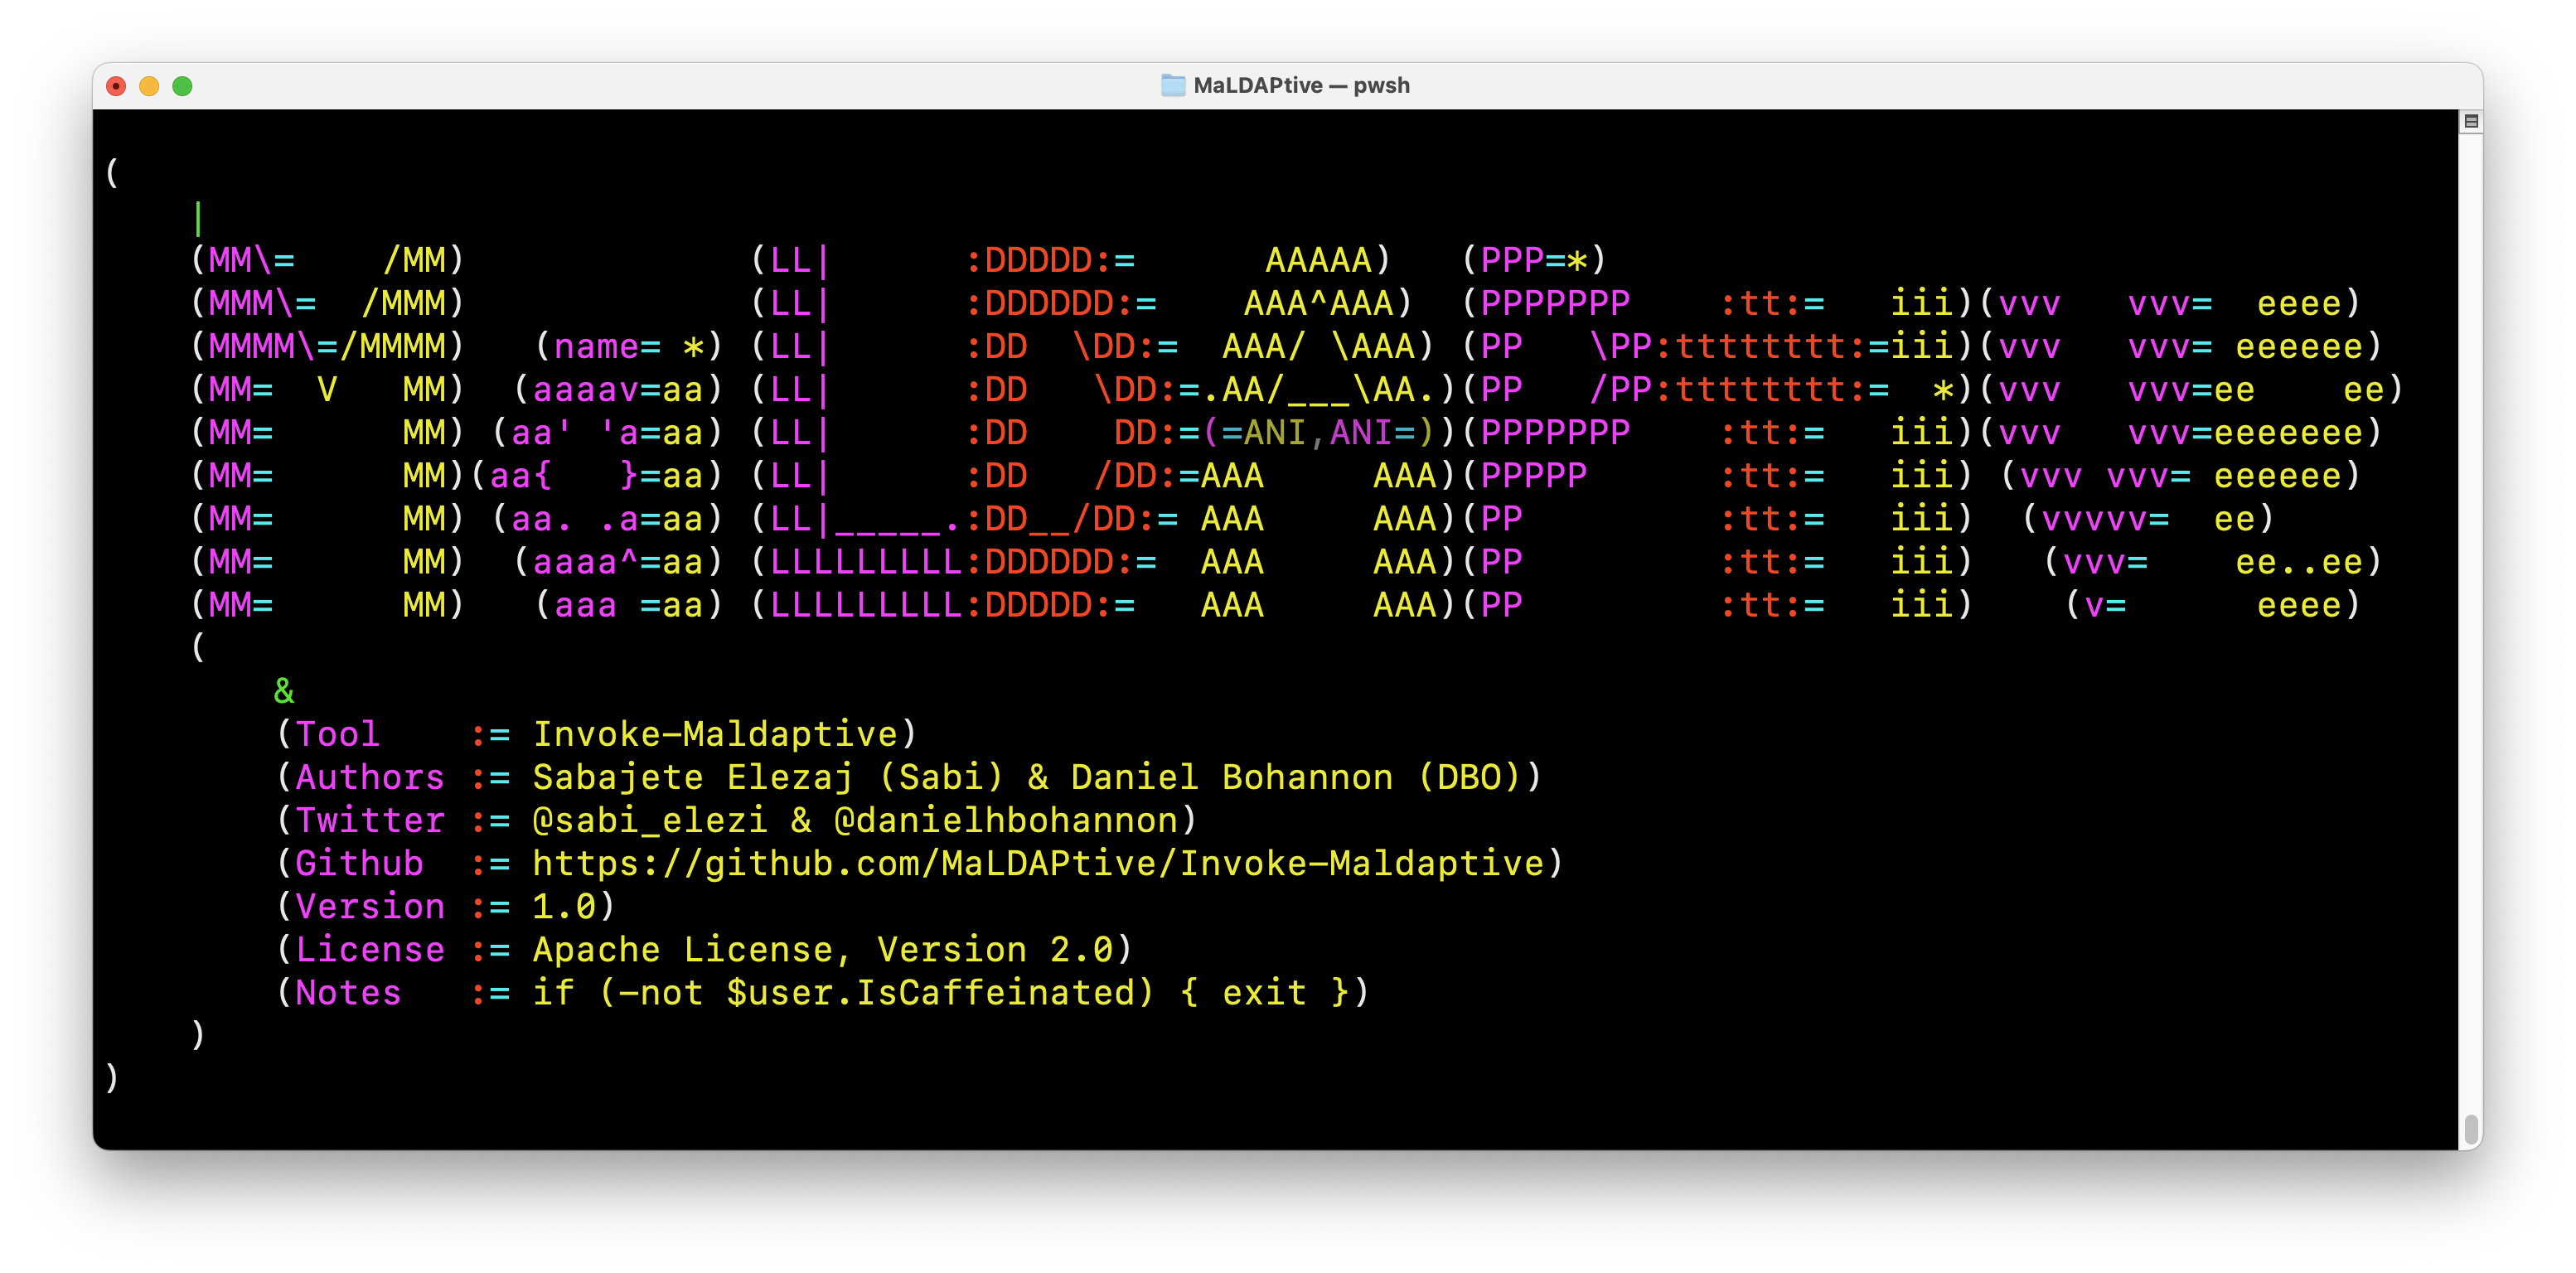Click the (PPP=*) text in banner

(x=1533, y=260)
